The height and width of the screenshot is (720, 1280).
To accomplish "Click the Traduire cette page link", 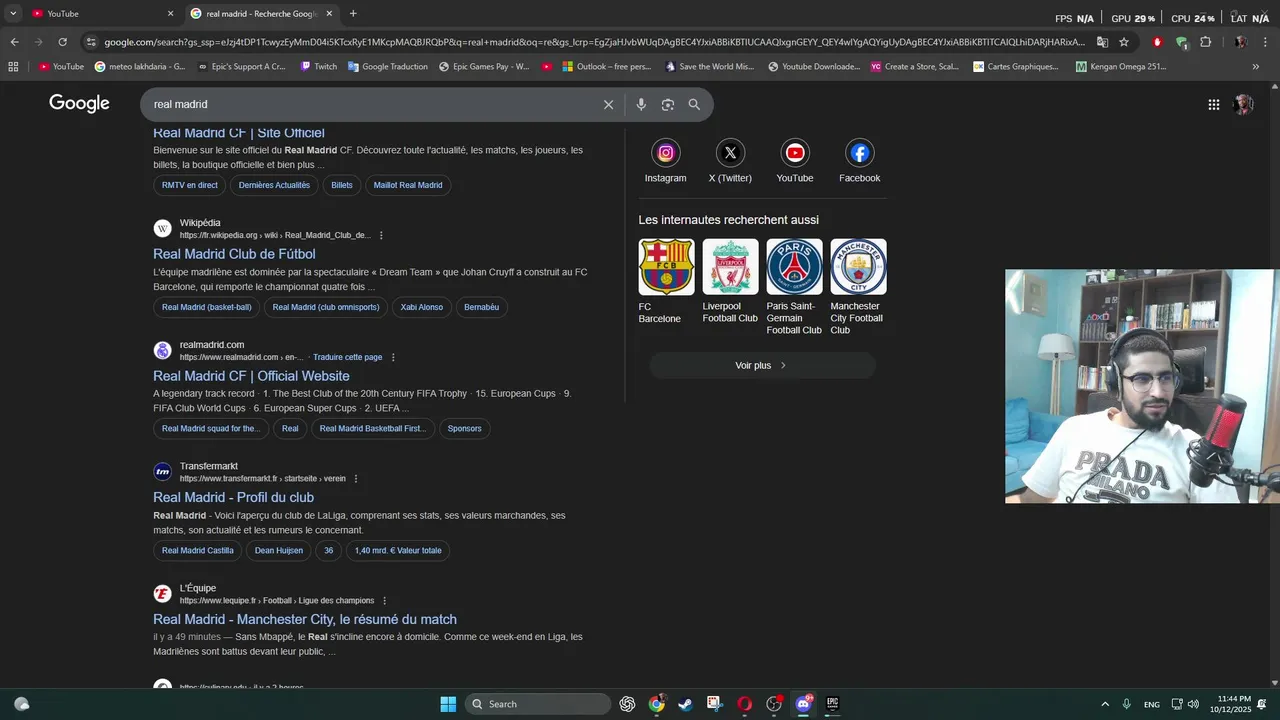I will tap(347, 357).
